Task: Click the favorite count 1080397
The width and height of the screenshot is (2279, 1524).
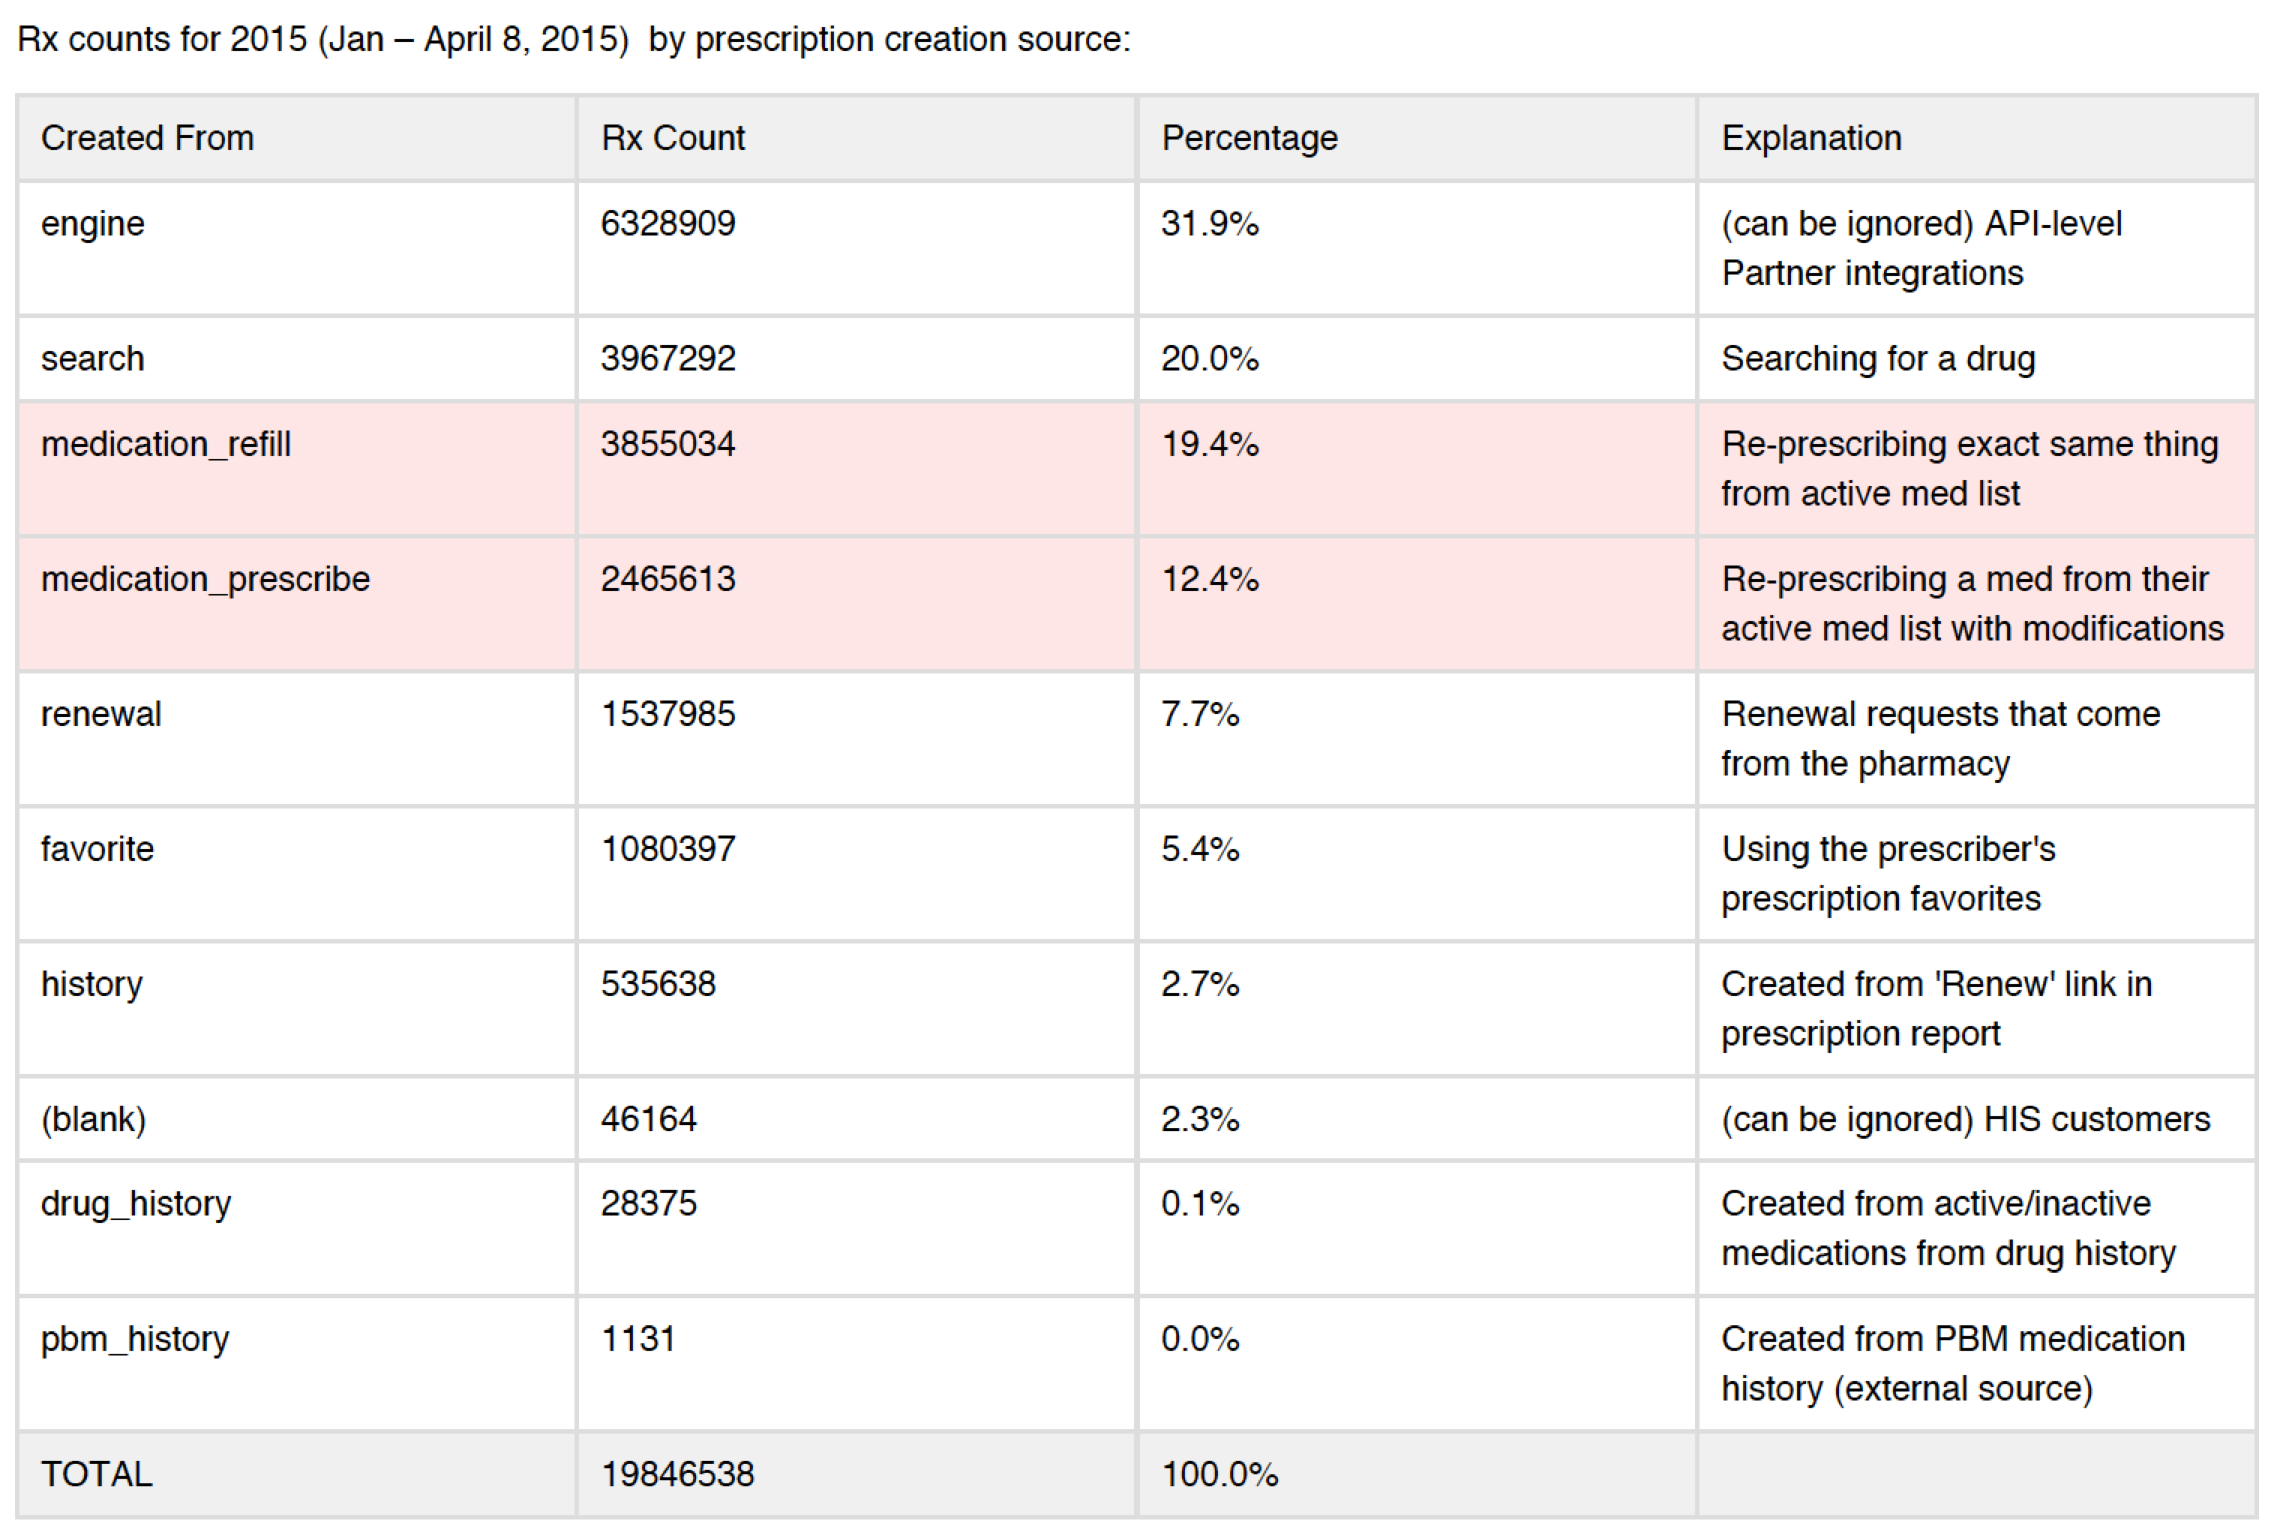Action: point(668,849)
